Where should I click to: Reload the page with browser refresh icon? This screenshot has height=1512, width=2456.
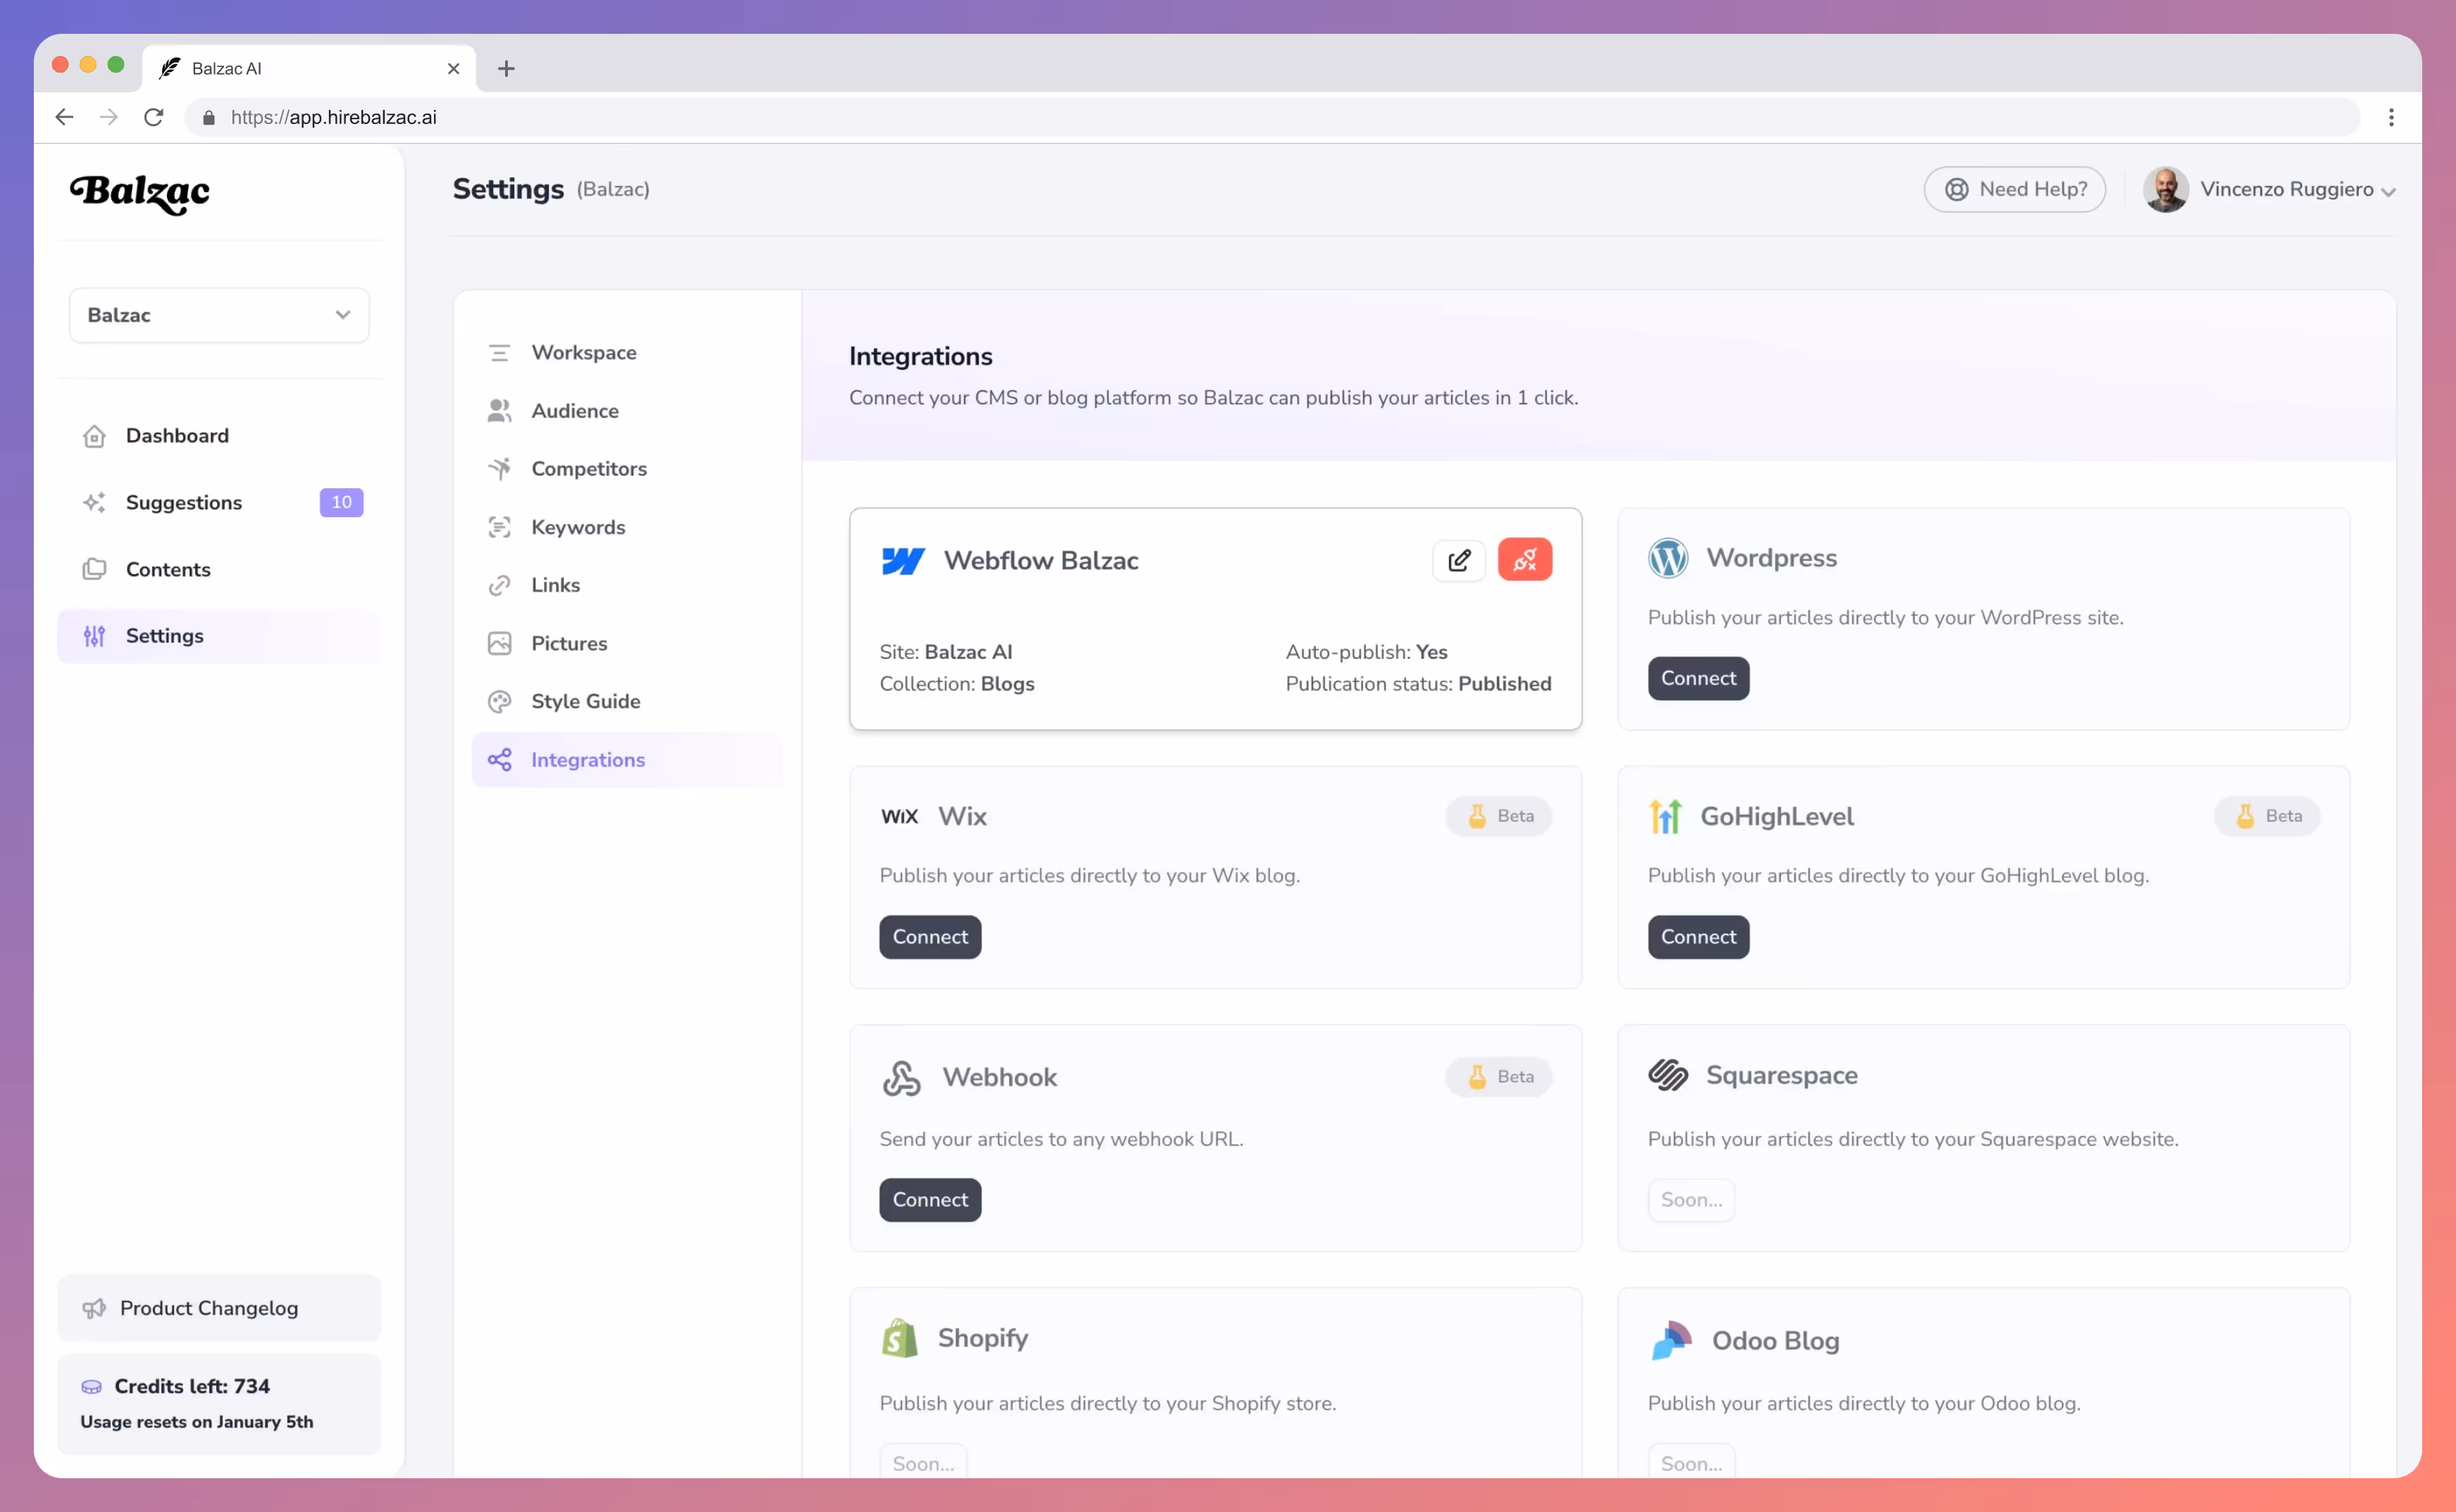tap(153, 117)
